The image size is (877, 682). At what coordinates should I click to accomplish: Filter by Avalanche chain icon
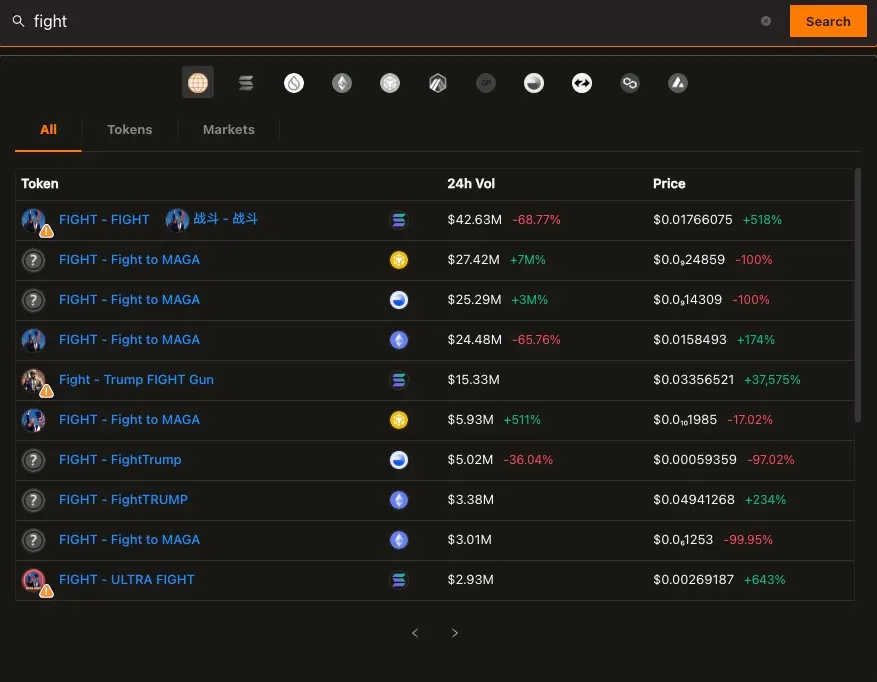pyautogui.click(x=678, y=83)
